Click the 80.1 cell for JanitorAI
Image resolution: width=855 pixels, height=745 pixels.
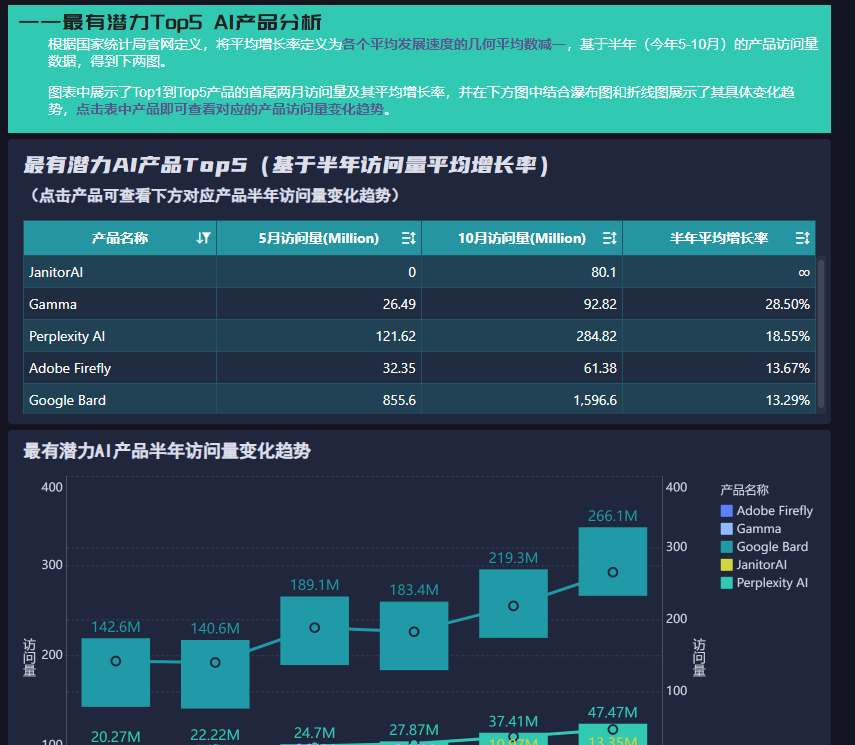522,272
